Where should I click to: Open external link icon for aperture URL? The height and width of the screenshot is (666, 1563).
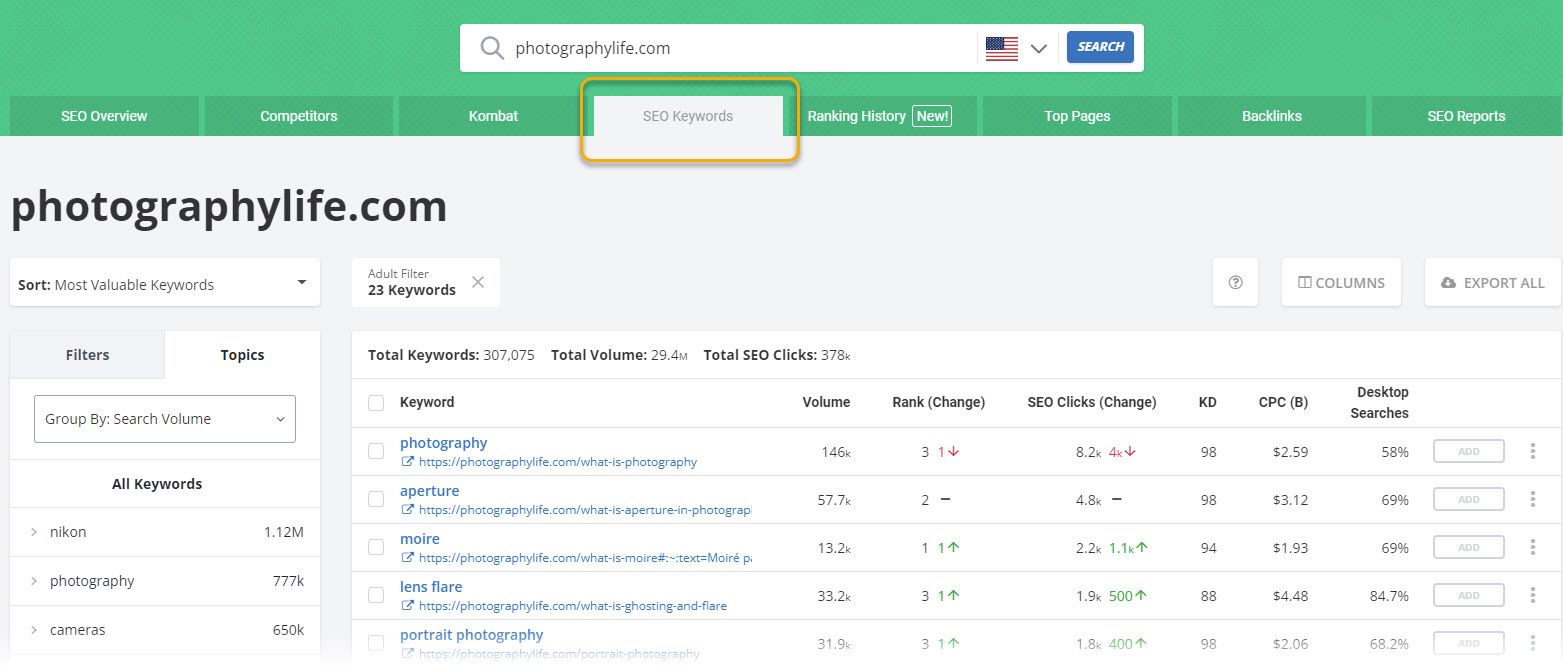(407, 510)
